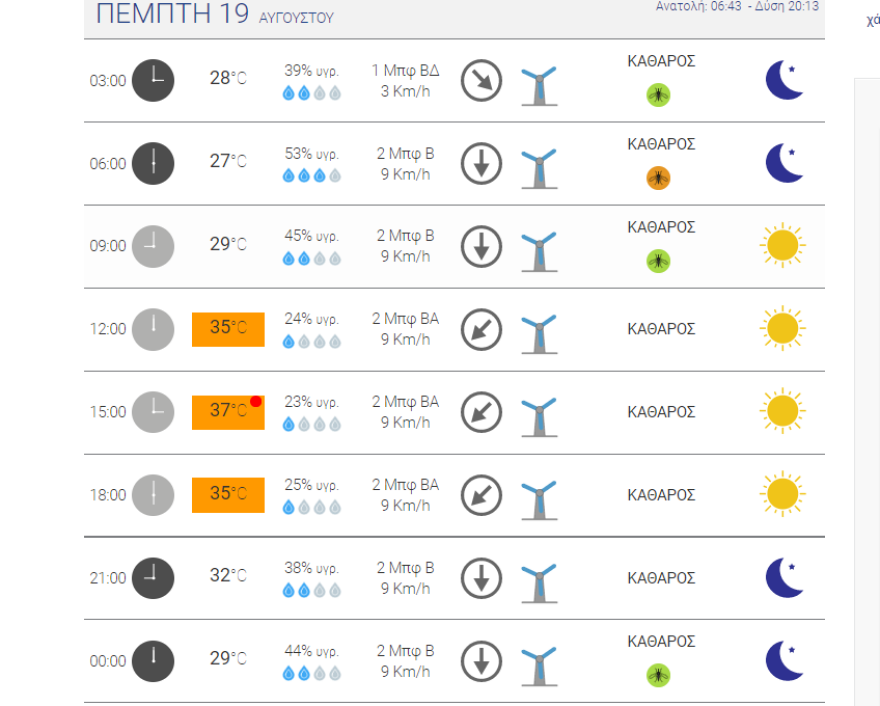Image resolution: width=880 pixels, height=706 pixels.
Task: Click the clock icon for 03:00
Action: tap(153, 80)
